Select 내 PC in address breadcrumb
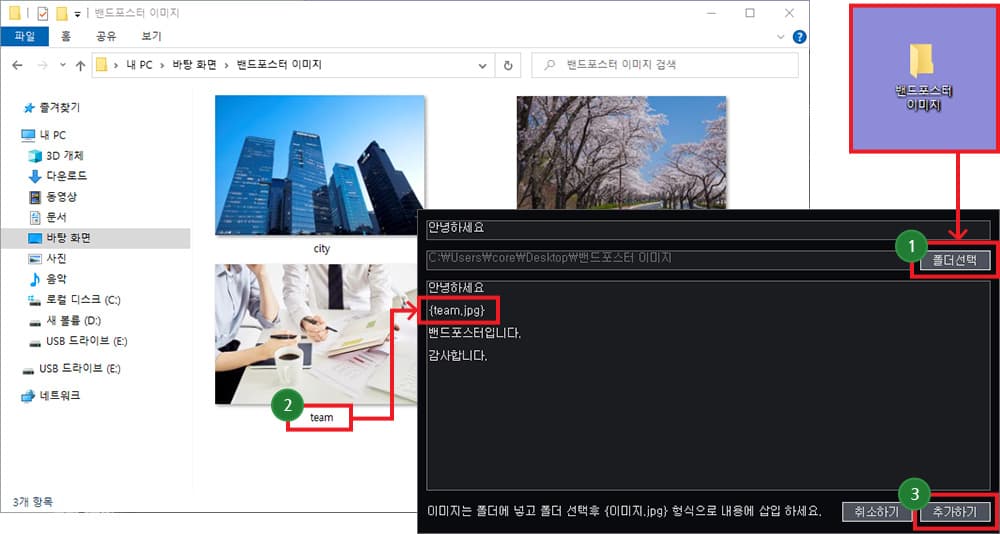Screen dimensions: 1000x534 pyautogui.click(x=138, y=65)
